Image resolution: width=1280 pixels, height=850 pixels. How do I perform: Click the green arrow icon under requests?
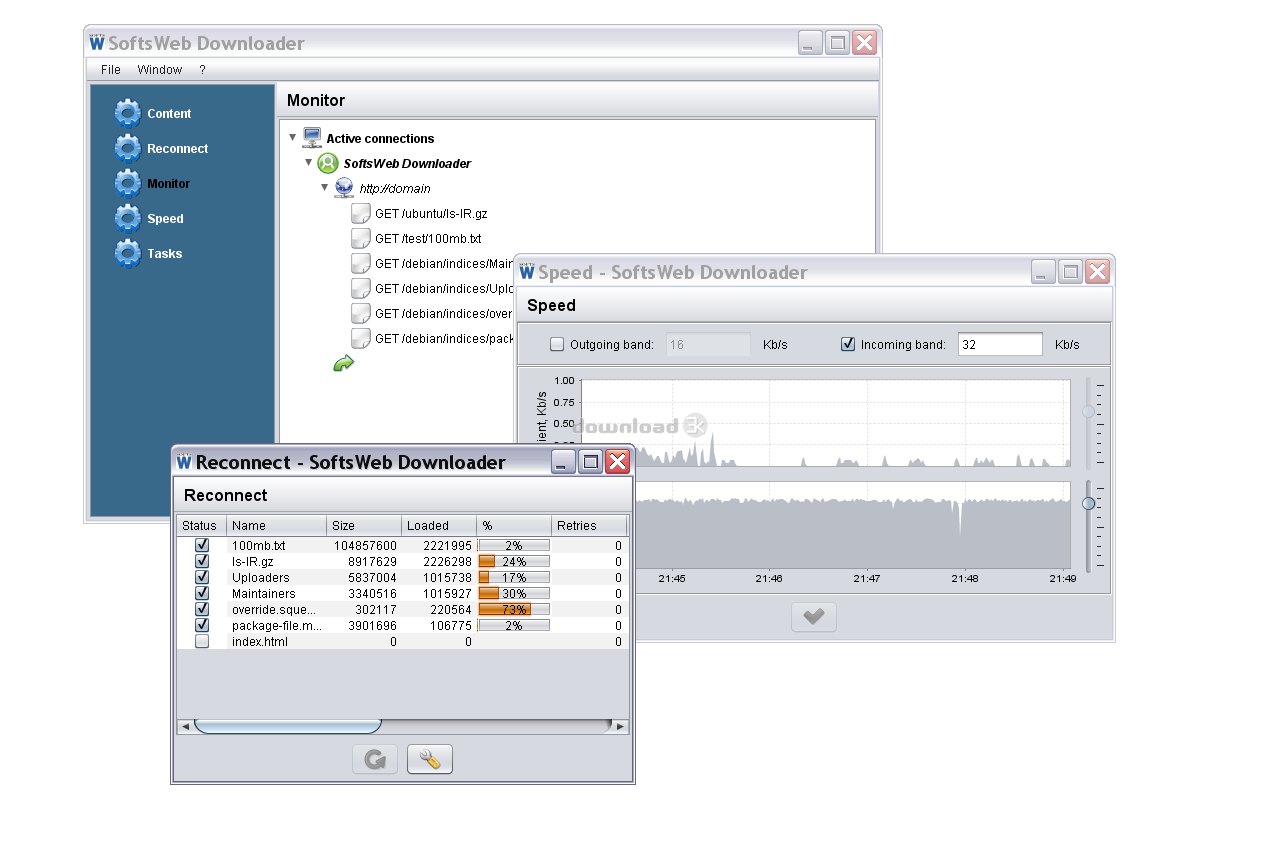(x=343, y=363)
